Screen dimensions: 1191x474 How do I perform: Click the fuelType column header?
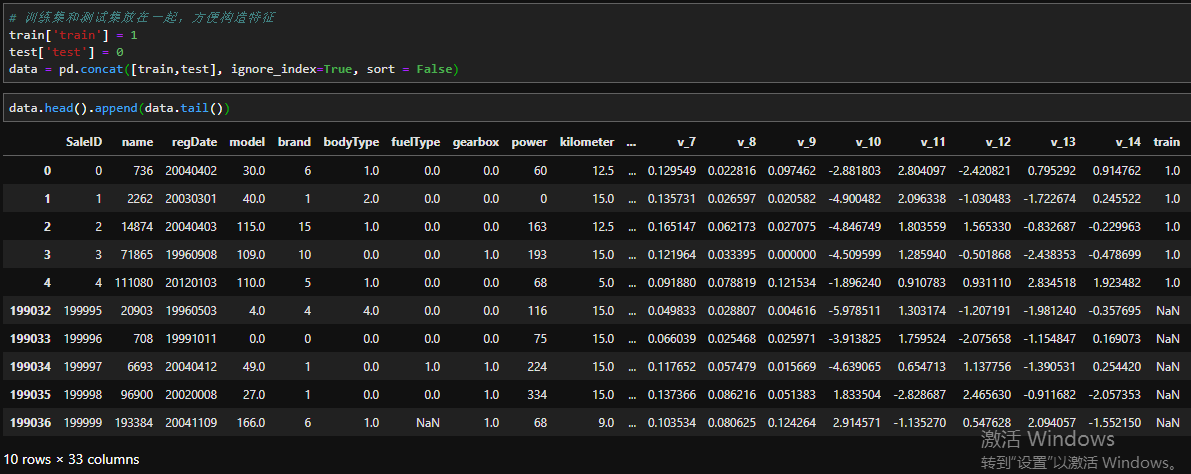(x=415, y=142)
